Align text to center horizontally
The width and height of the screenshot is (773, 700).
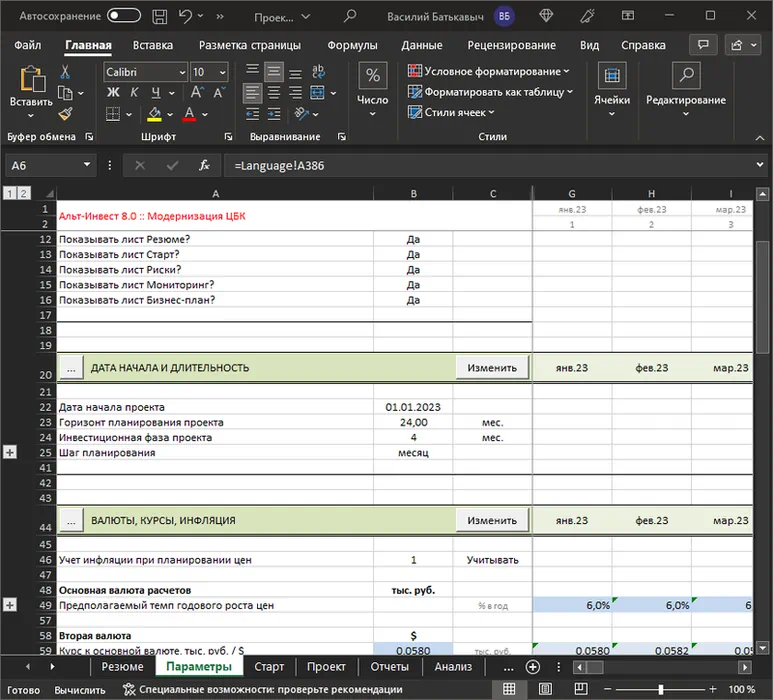pos(274,93)
